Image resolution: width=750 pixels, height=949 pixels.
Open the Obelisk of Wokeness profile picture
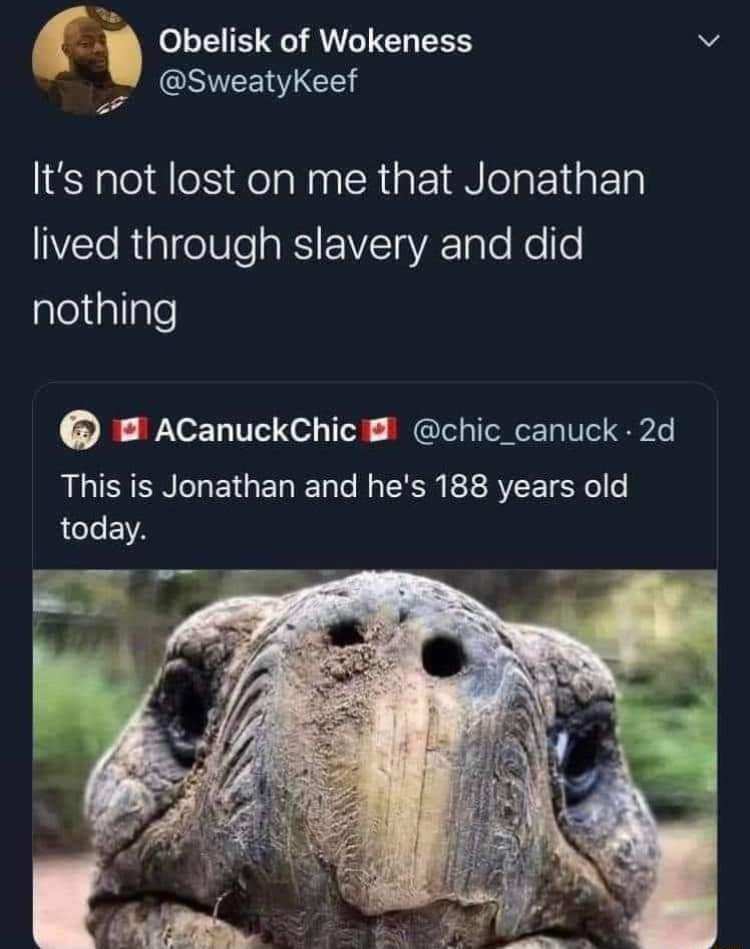pos(87,59)
